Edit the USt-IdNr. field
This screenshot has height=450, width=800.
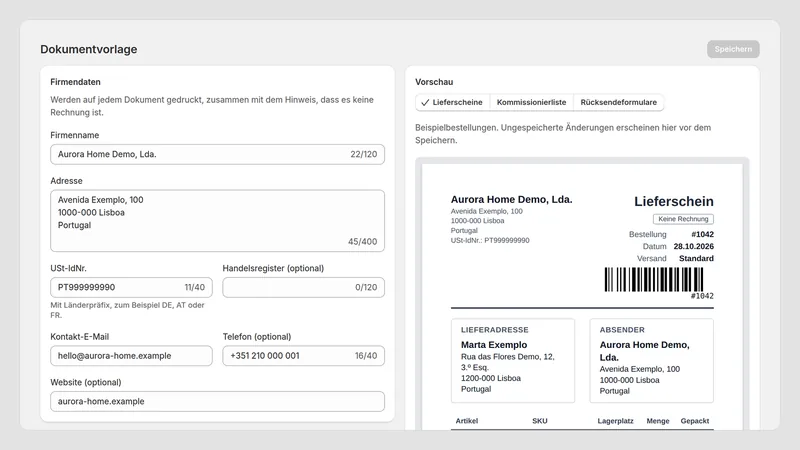pyautogui.click(x=131, y=287)
